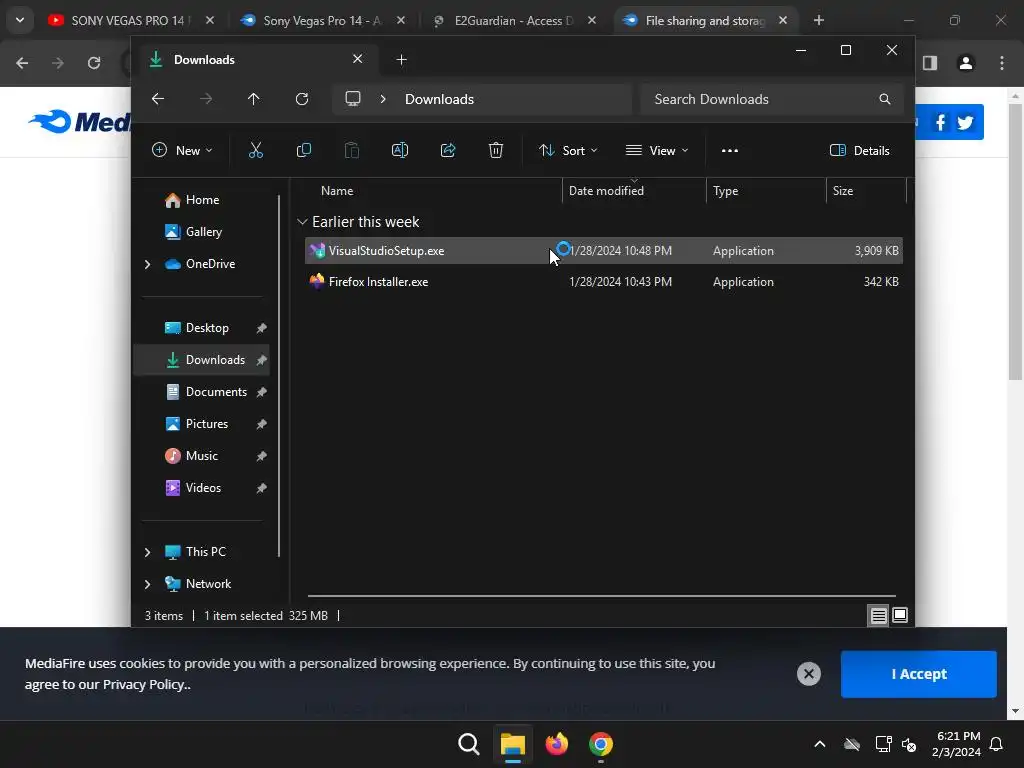The width and height of the screenshot is (1024, 768).
Task: Open Chrome side panel
Action: coord(930,63)
